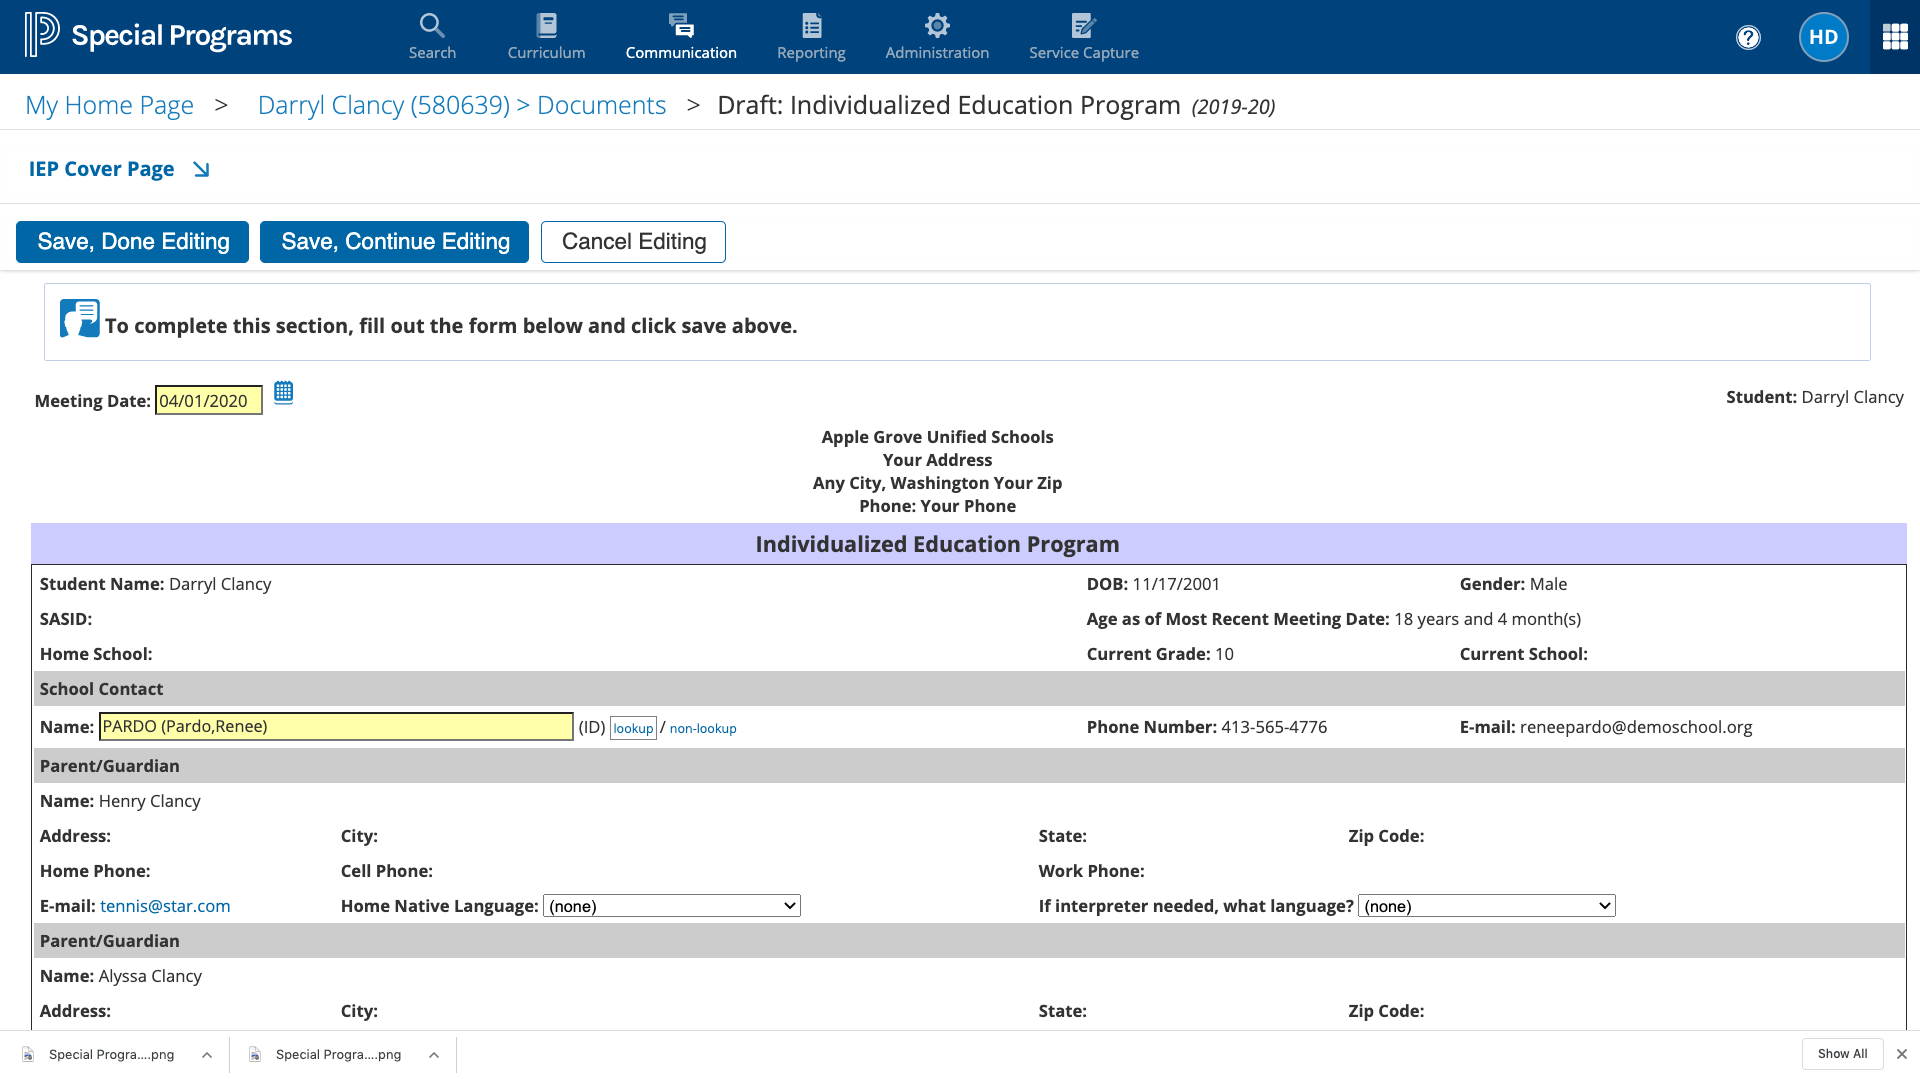Collapse the first downloaded png file chevron
The width and height of the screenshot is (1920, 1079).
pyautogui.click(x=207, y=1054)
